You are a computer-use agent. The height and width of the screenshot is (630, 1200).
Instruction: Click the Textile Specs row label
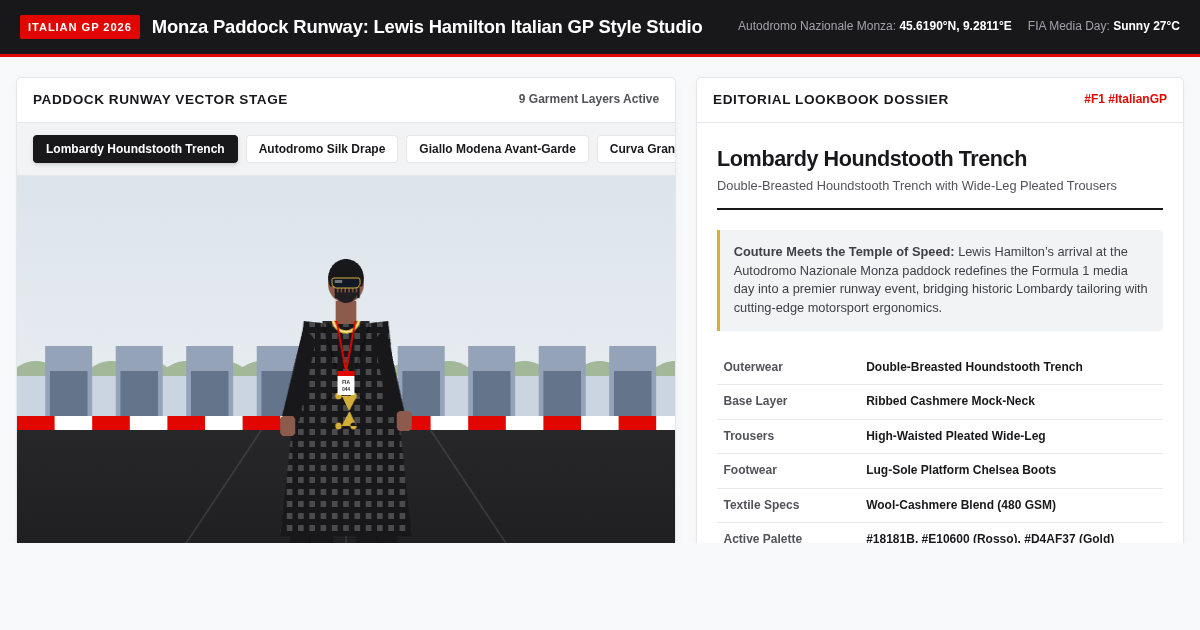(761, 505)
